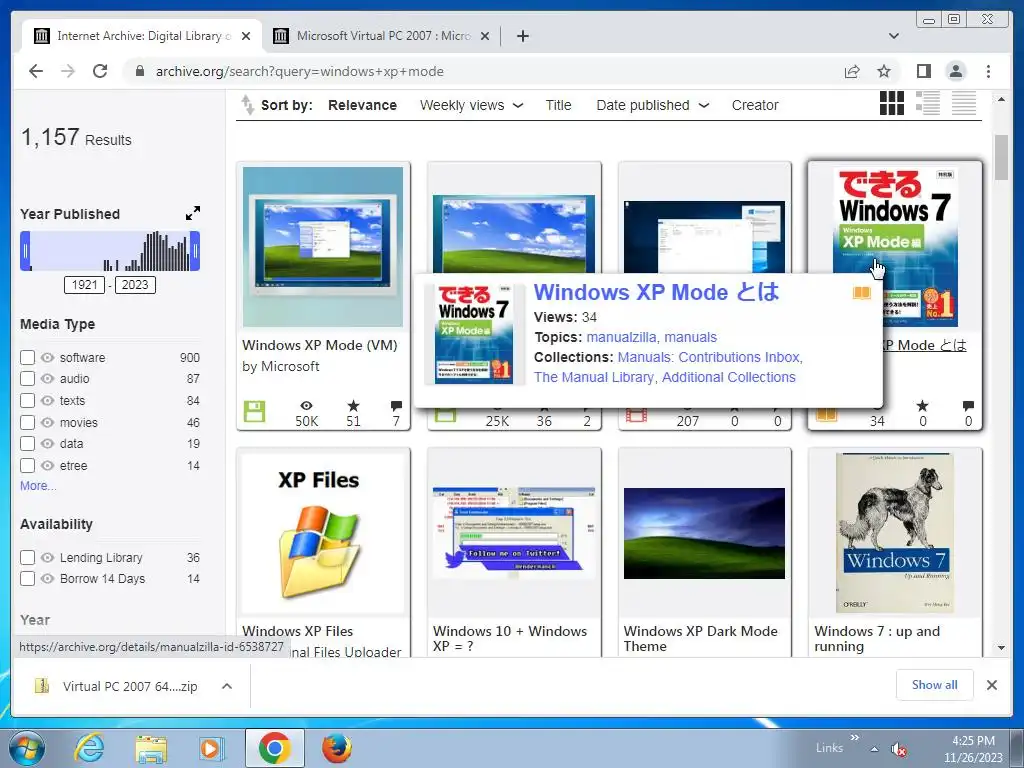Click the address bar URL
Viewport: 1024px width, 768px height.
pyautogui.click(x=300, y=71)
